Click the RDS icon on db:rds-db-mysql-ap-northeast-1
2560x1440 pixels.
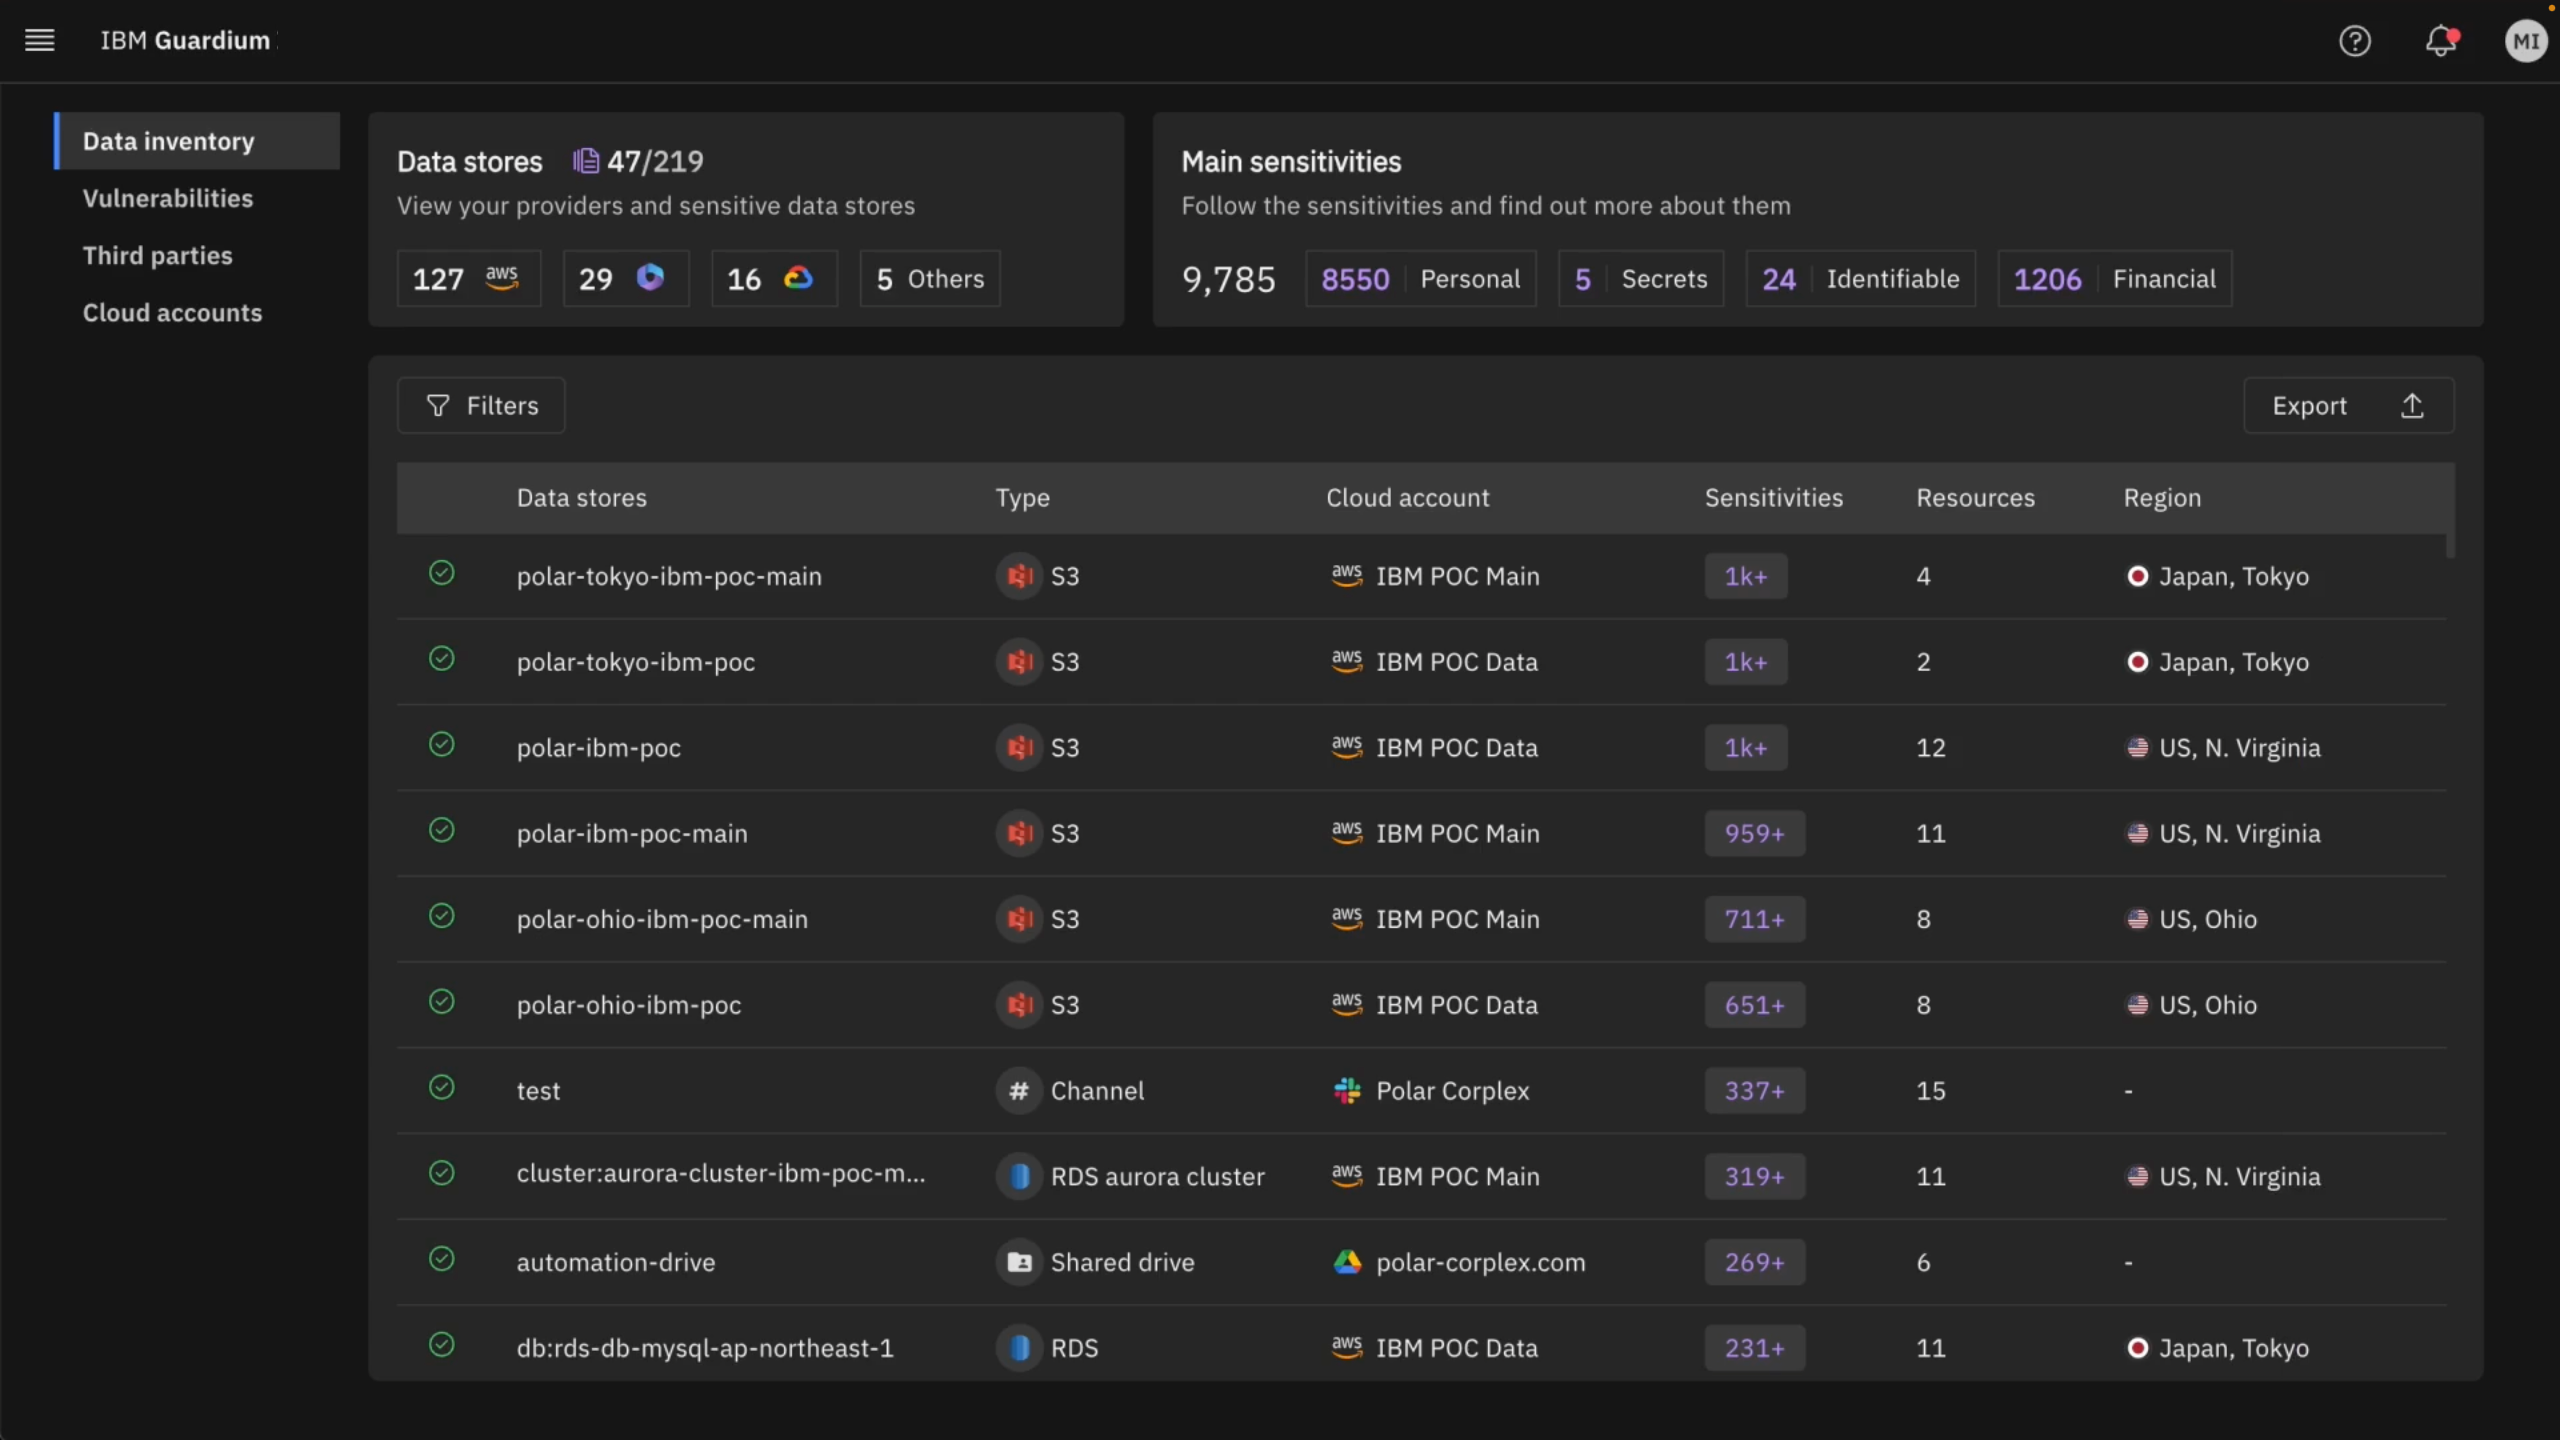pyautogui.click(x=1018, y=1347)
